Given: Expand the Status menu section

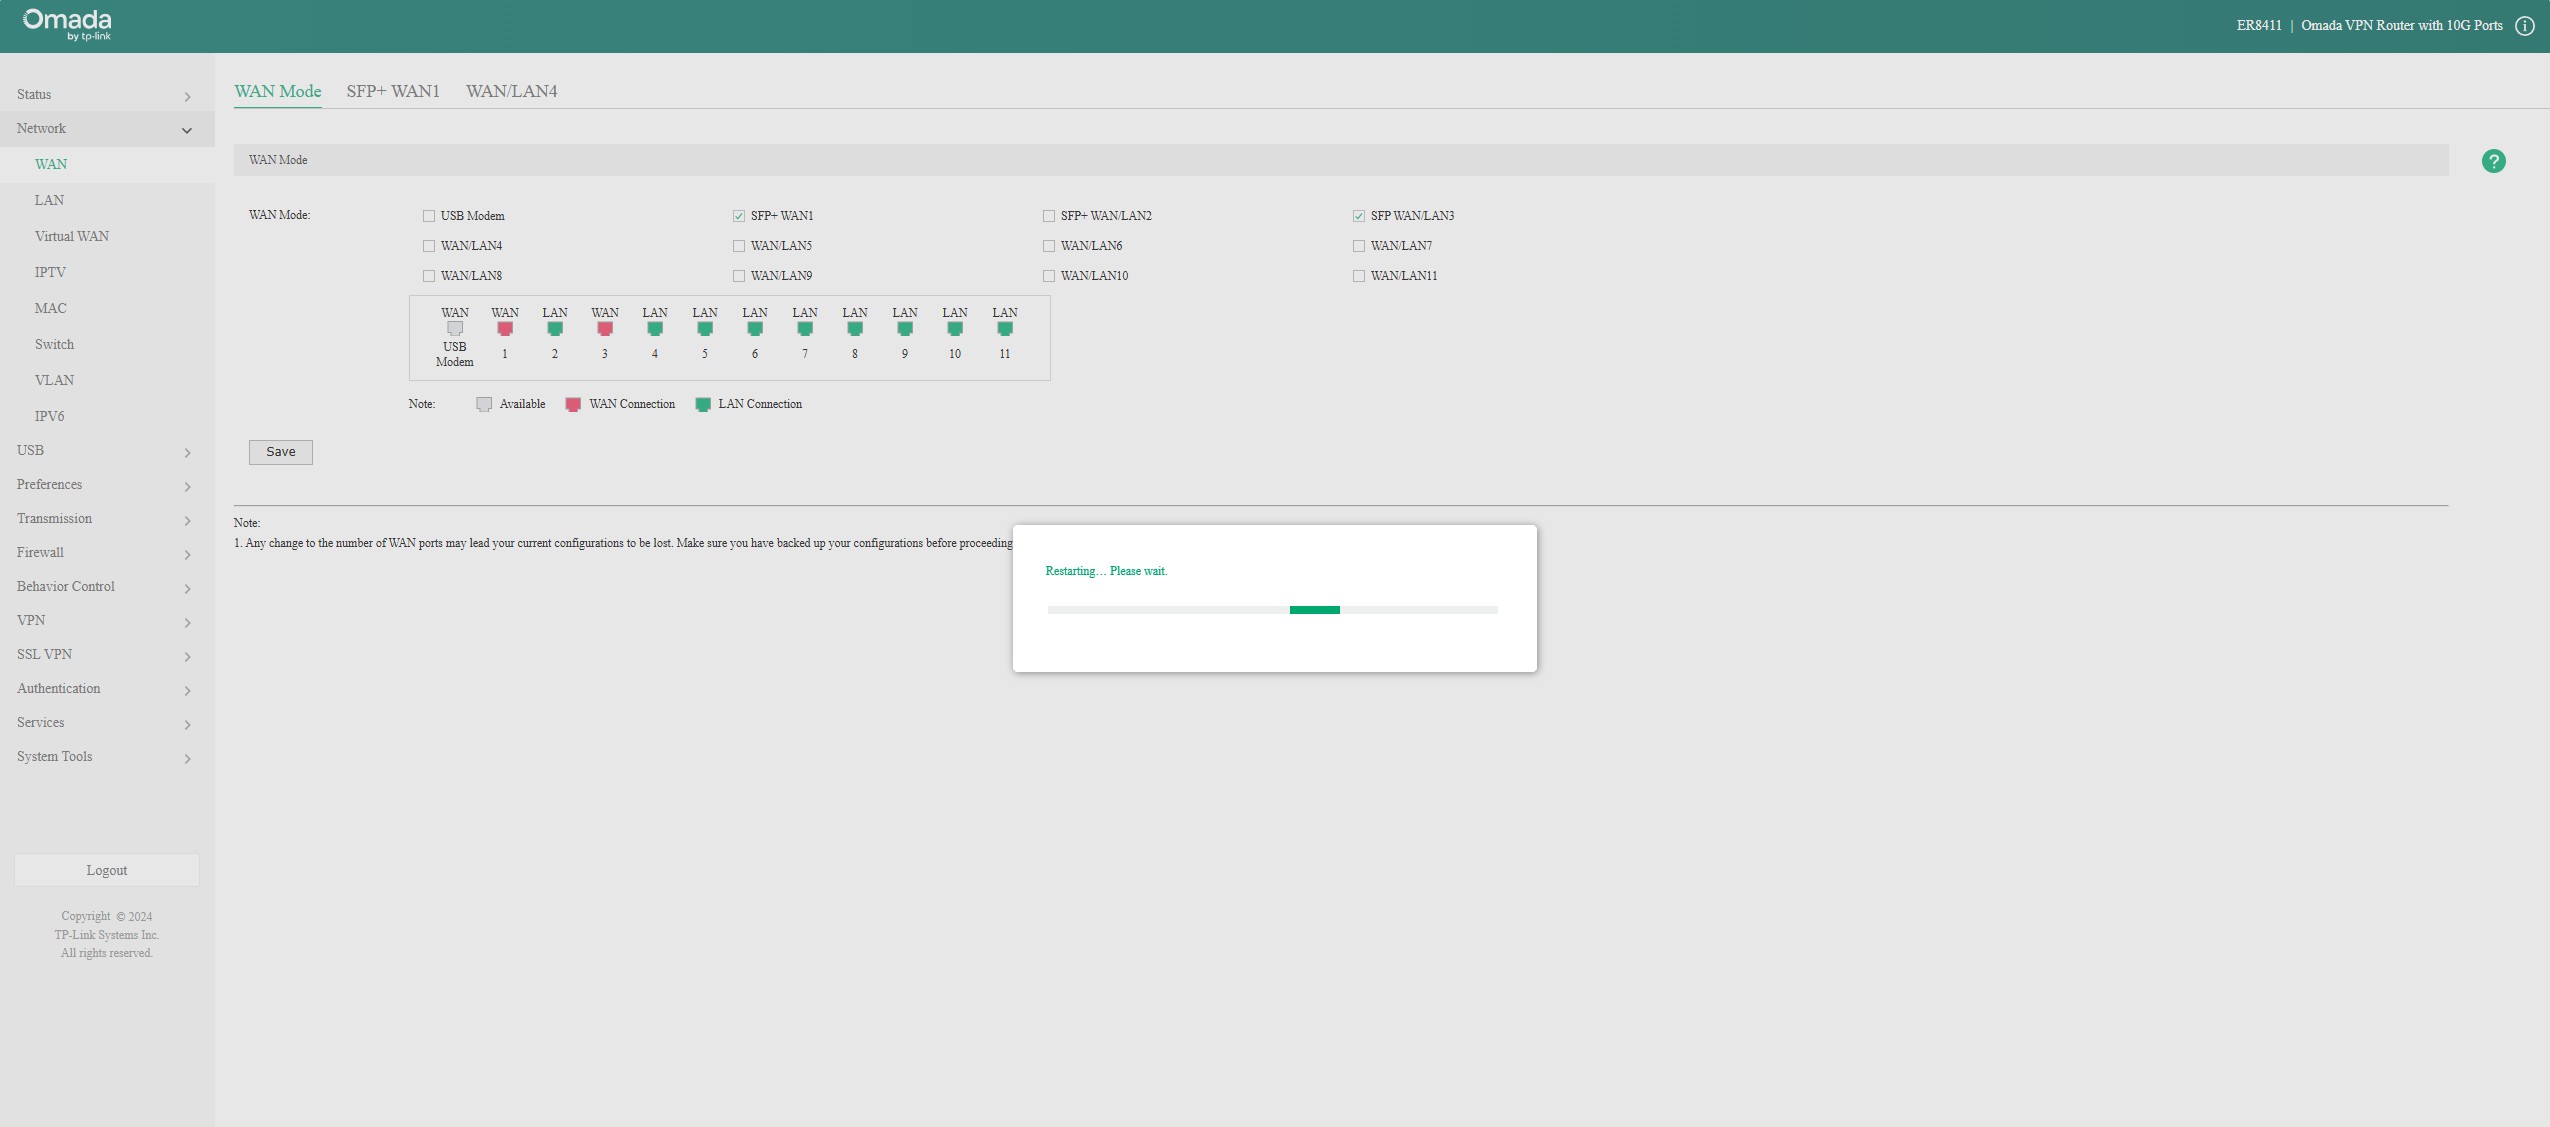Looking at the screenshot, I should pos(106,95).
